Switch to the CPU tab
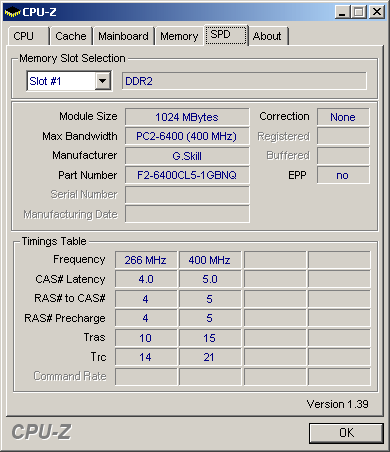This screenshot has width=390, height=452. 29,36
